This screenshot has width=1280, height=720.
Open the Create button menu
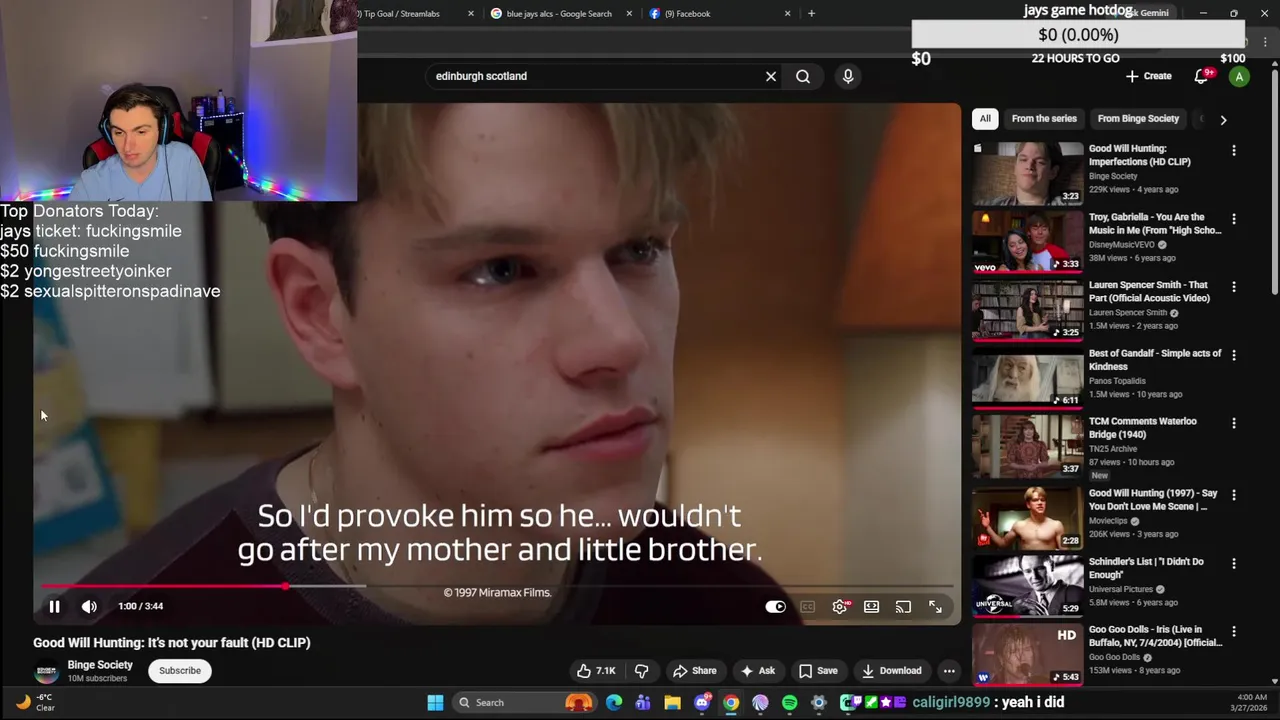coord(1148,76)
